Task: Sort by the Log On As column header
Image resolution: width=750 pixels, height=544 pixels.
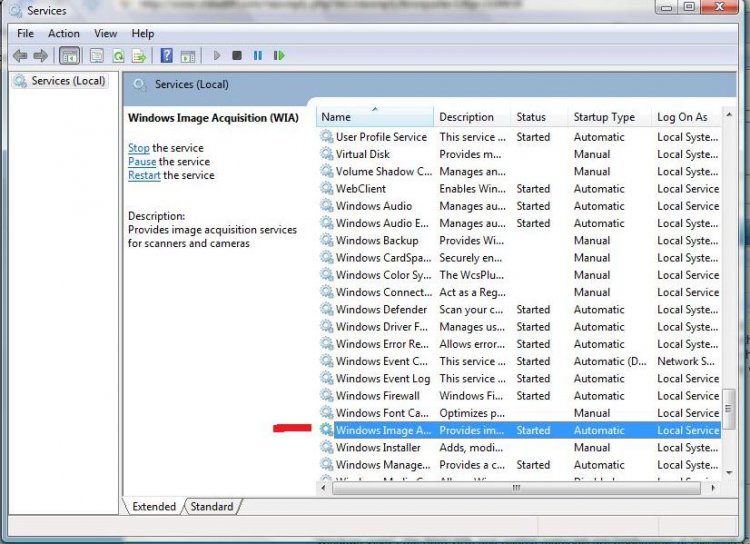Action: click(x=686, y=117)
